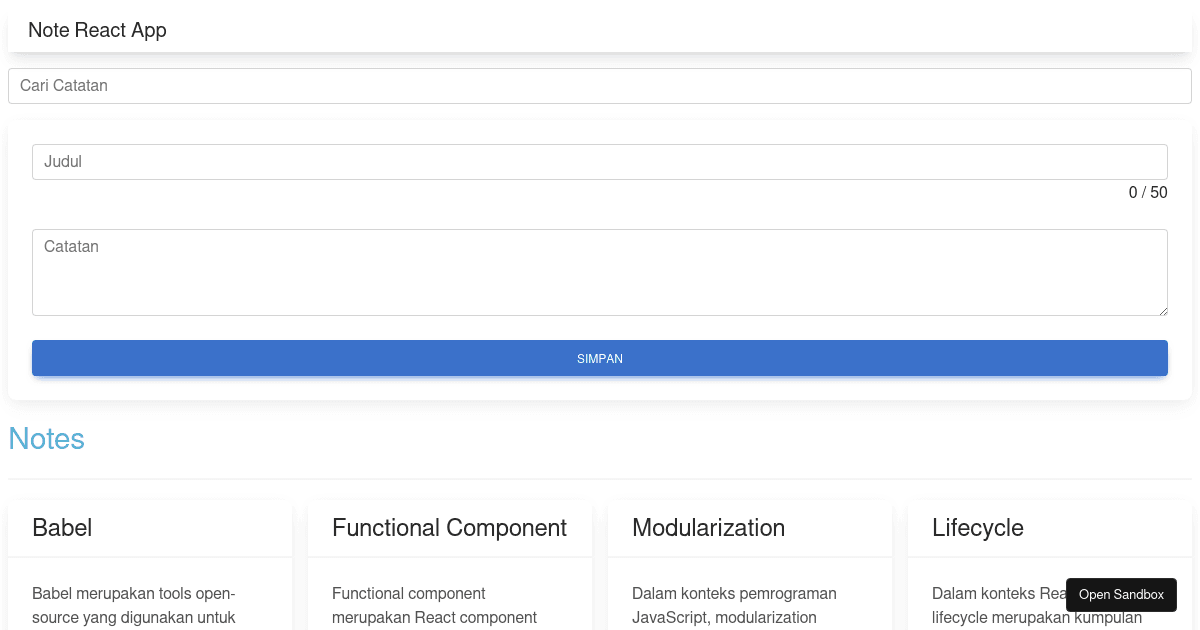1200x630 pixels.
Task: Select the Babel note card title
Action: [x=62, y=528]
